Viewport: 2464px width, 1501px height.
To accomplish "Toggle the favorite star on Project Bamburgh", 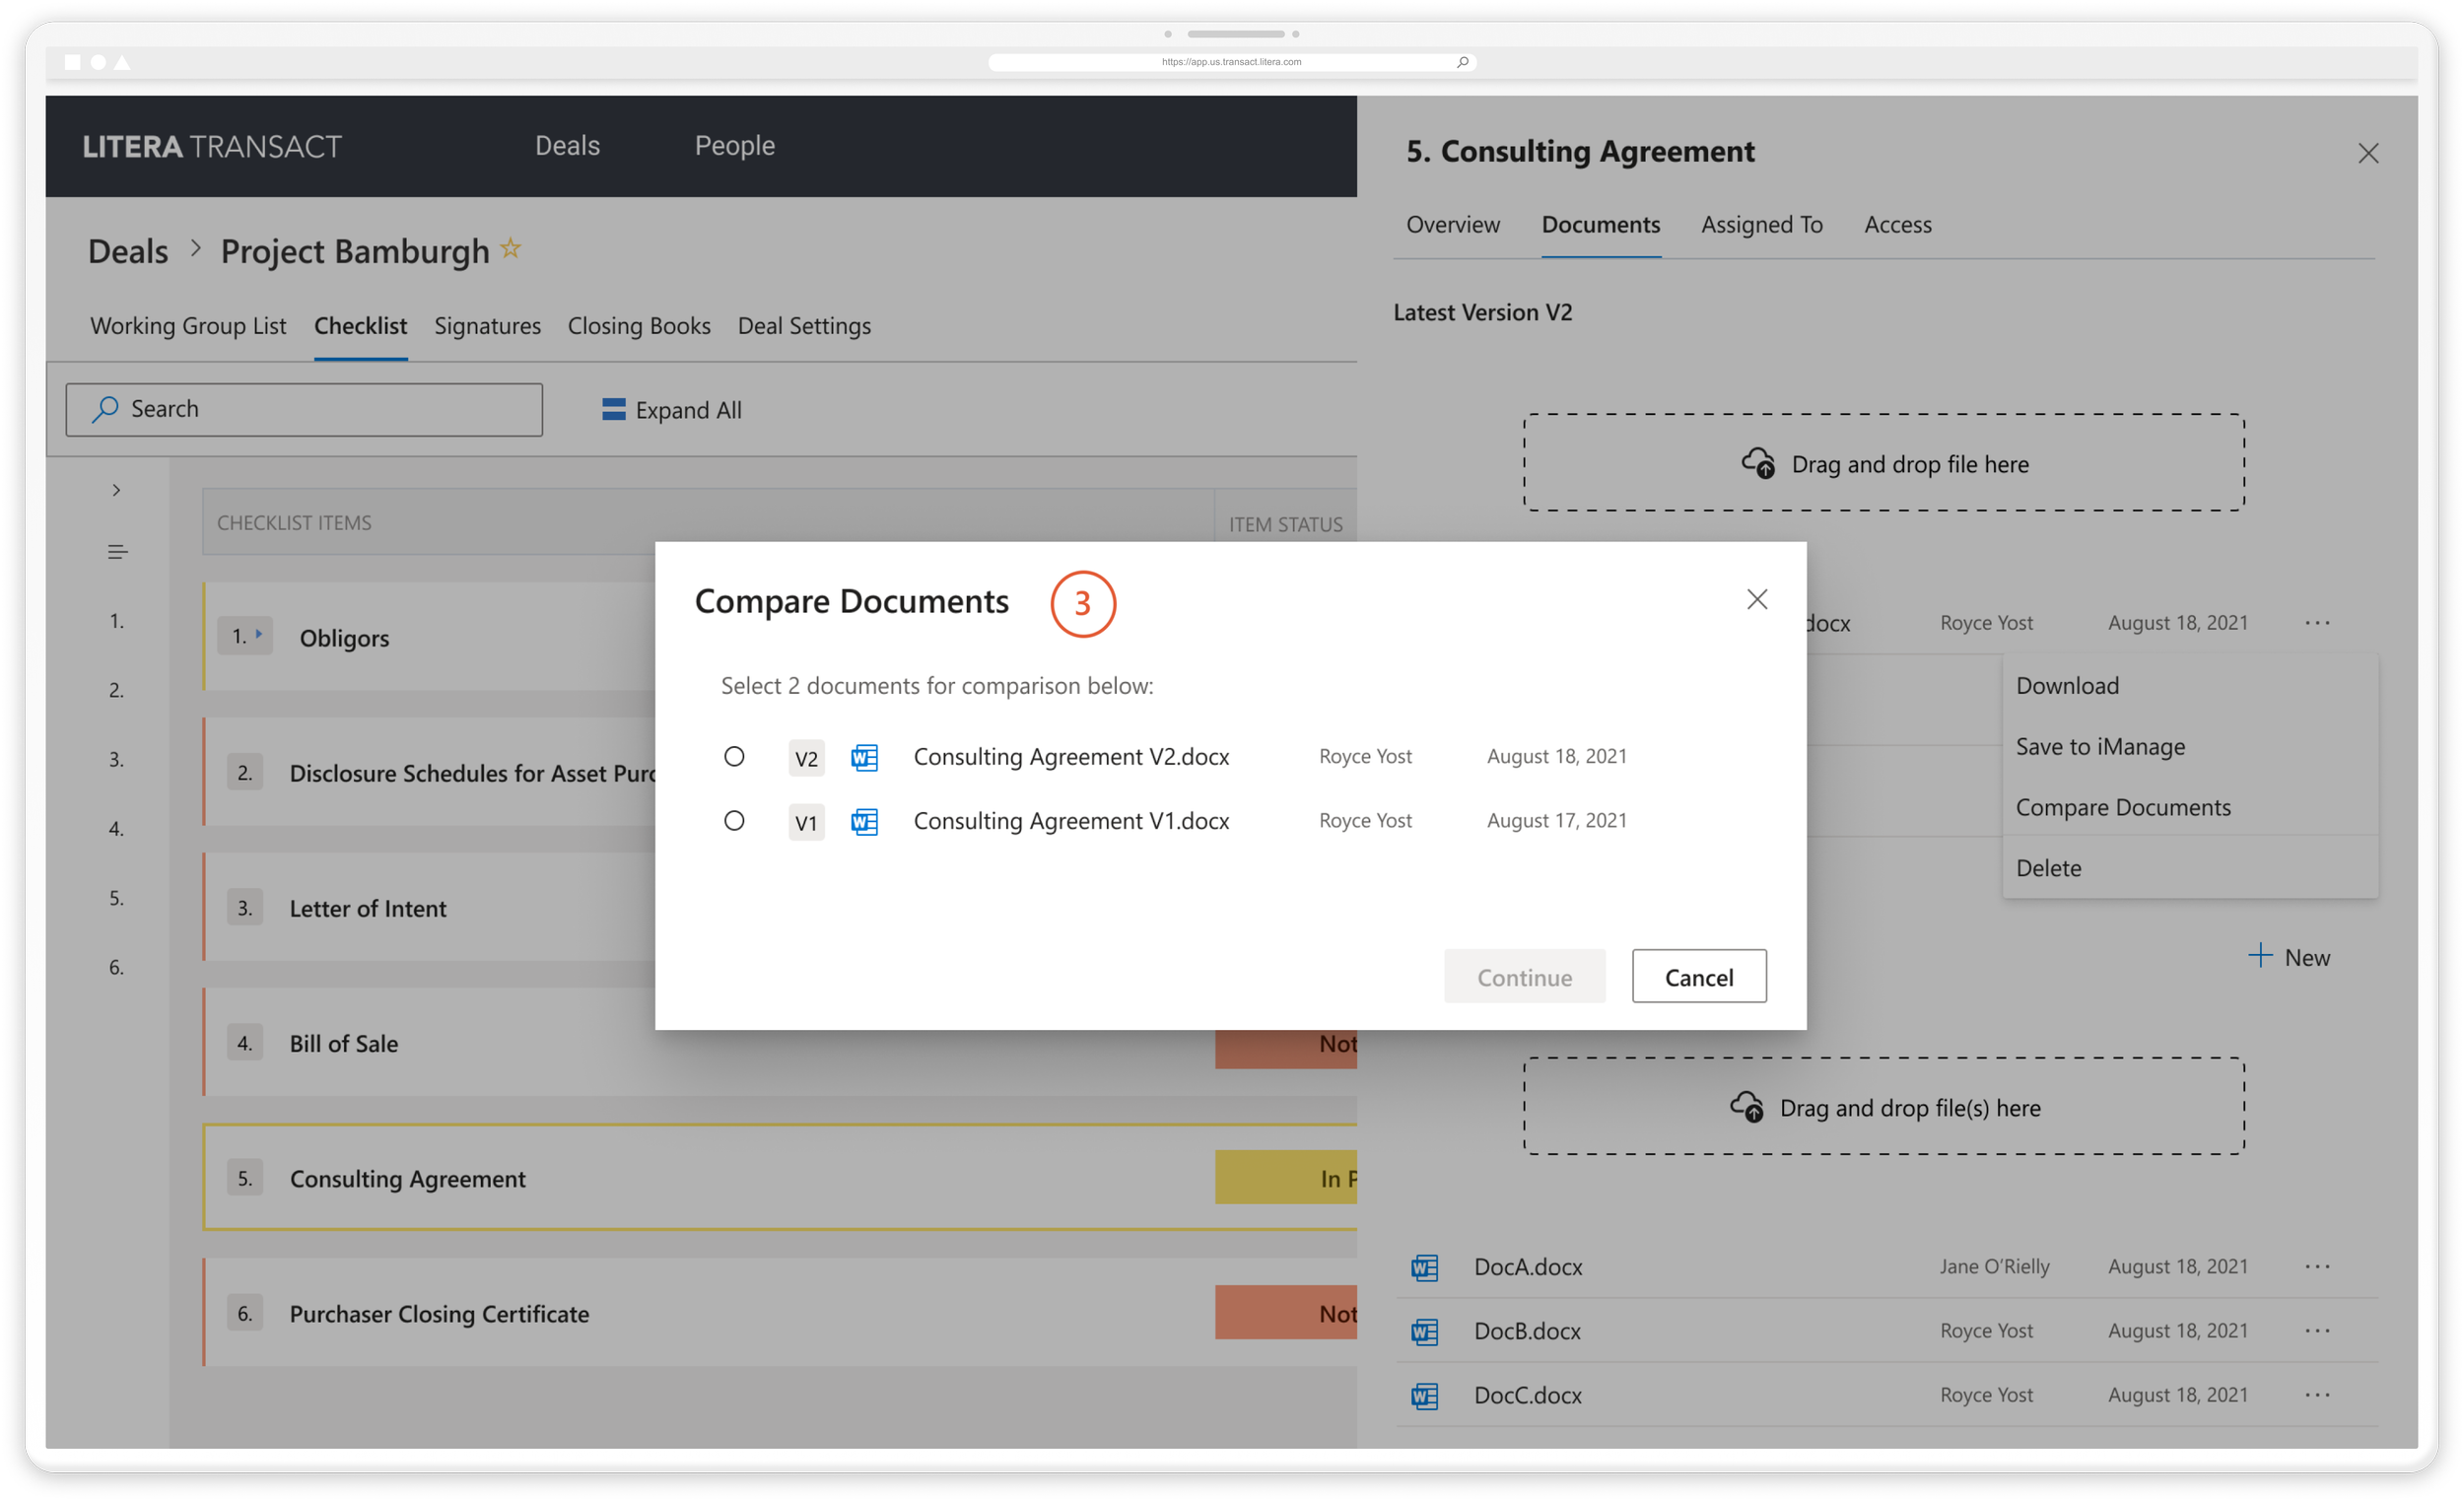I will coord(510,248).
